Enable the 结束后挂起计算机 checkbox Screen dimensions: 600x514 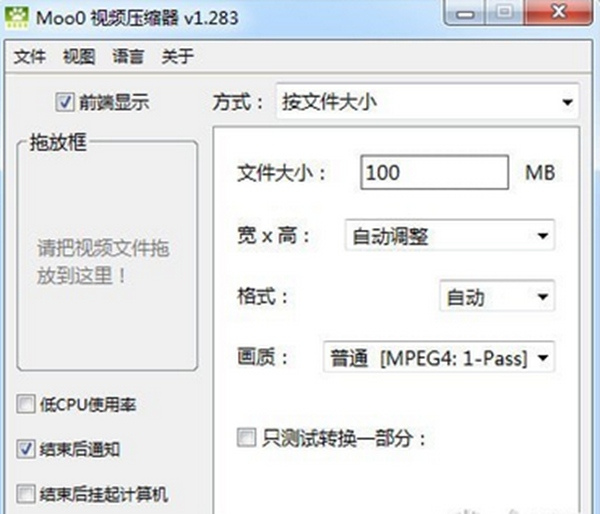click(26, 494)
